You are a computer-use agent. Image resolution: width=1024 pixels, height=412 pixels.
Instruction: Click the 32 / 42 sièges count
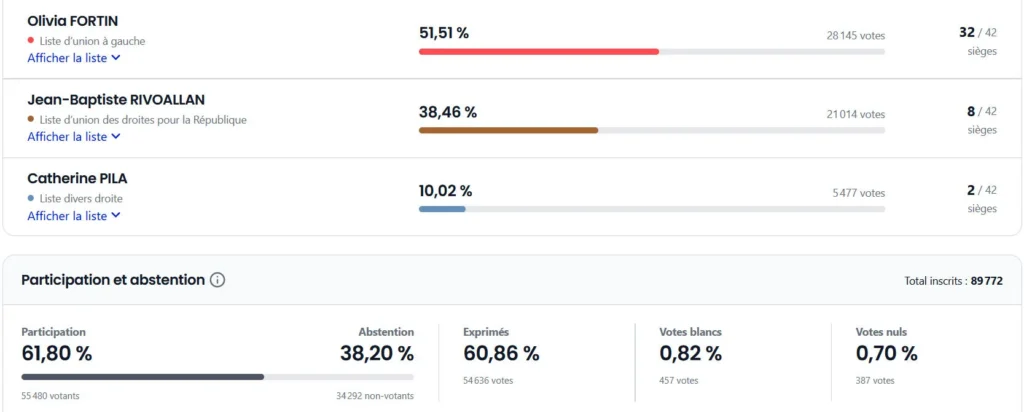[977, 32]
